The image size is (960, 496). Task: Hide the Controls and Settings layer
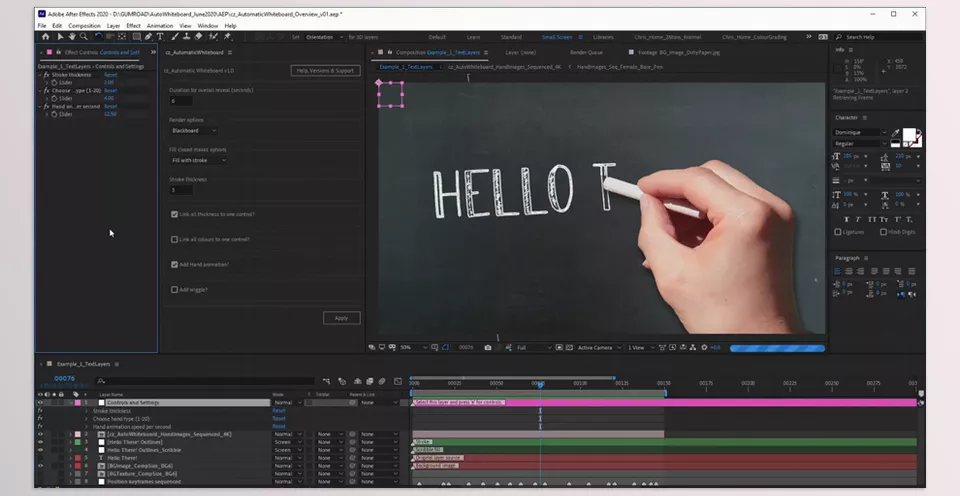(x=40, y=403)
